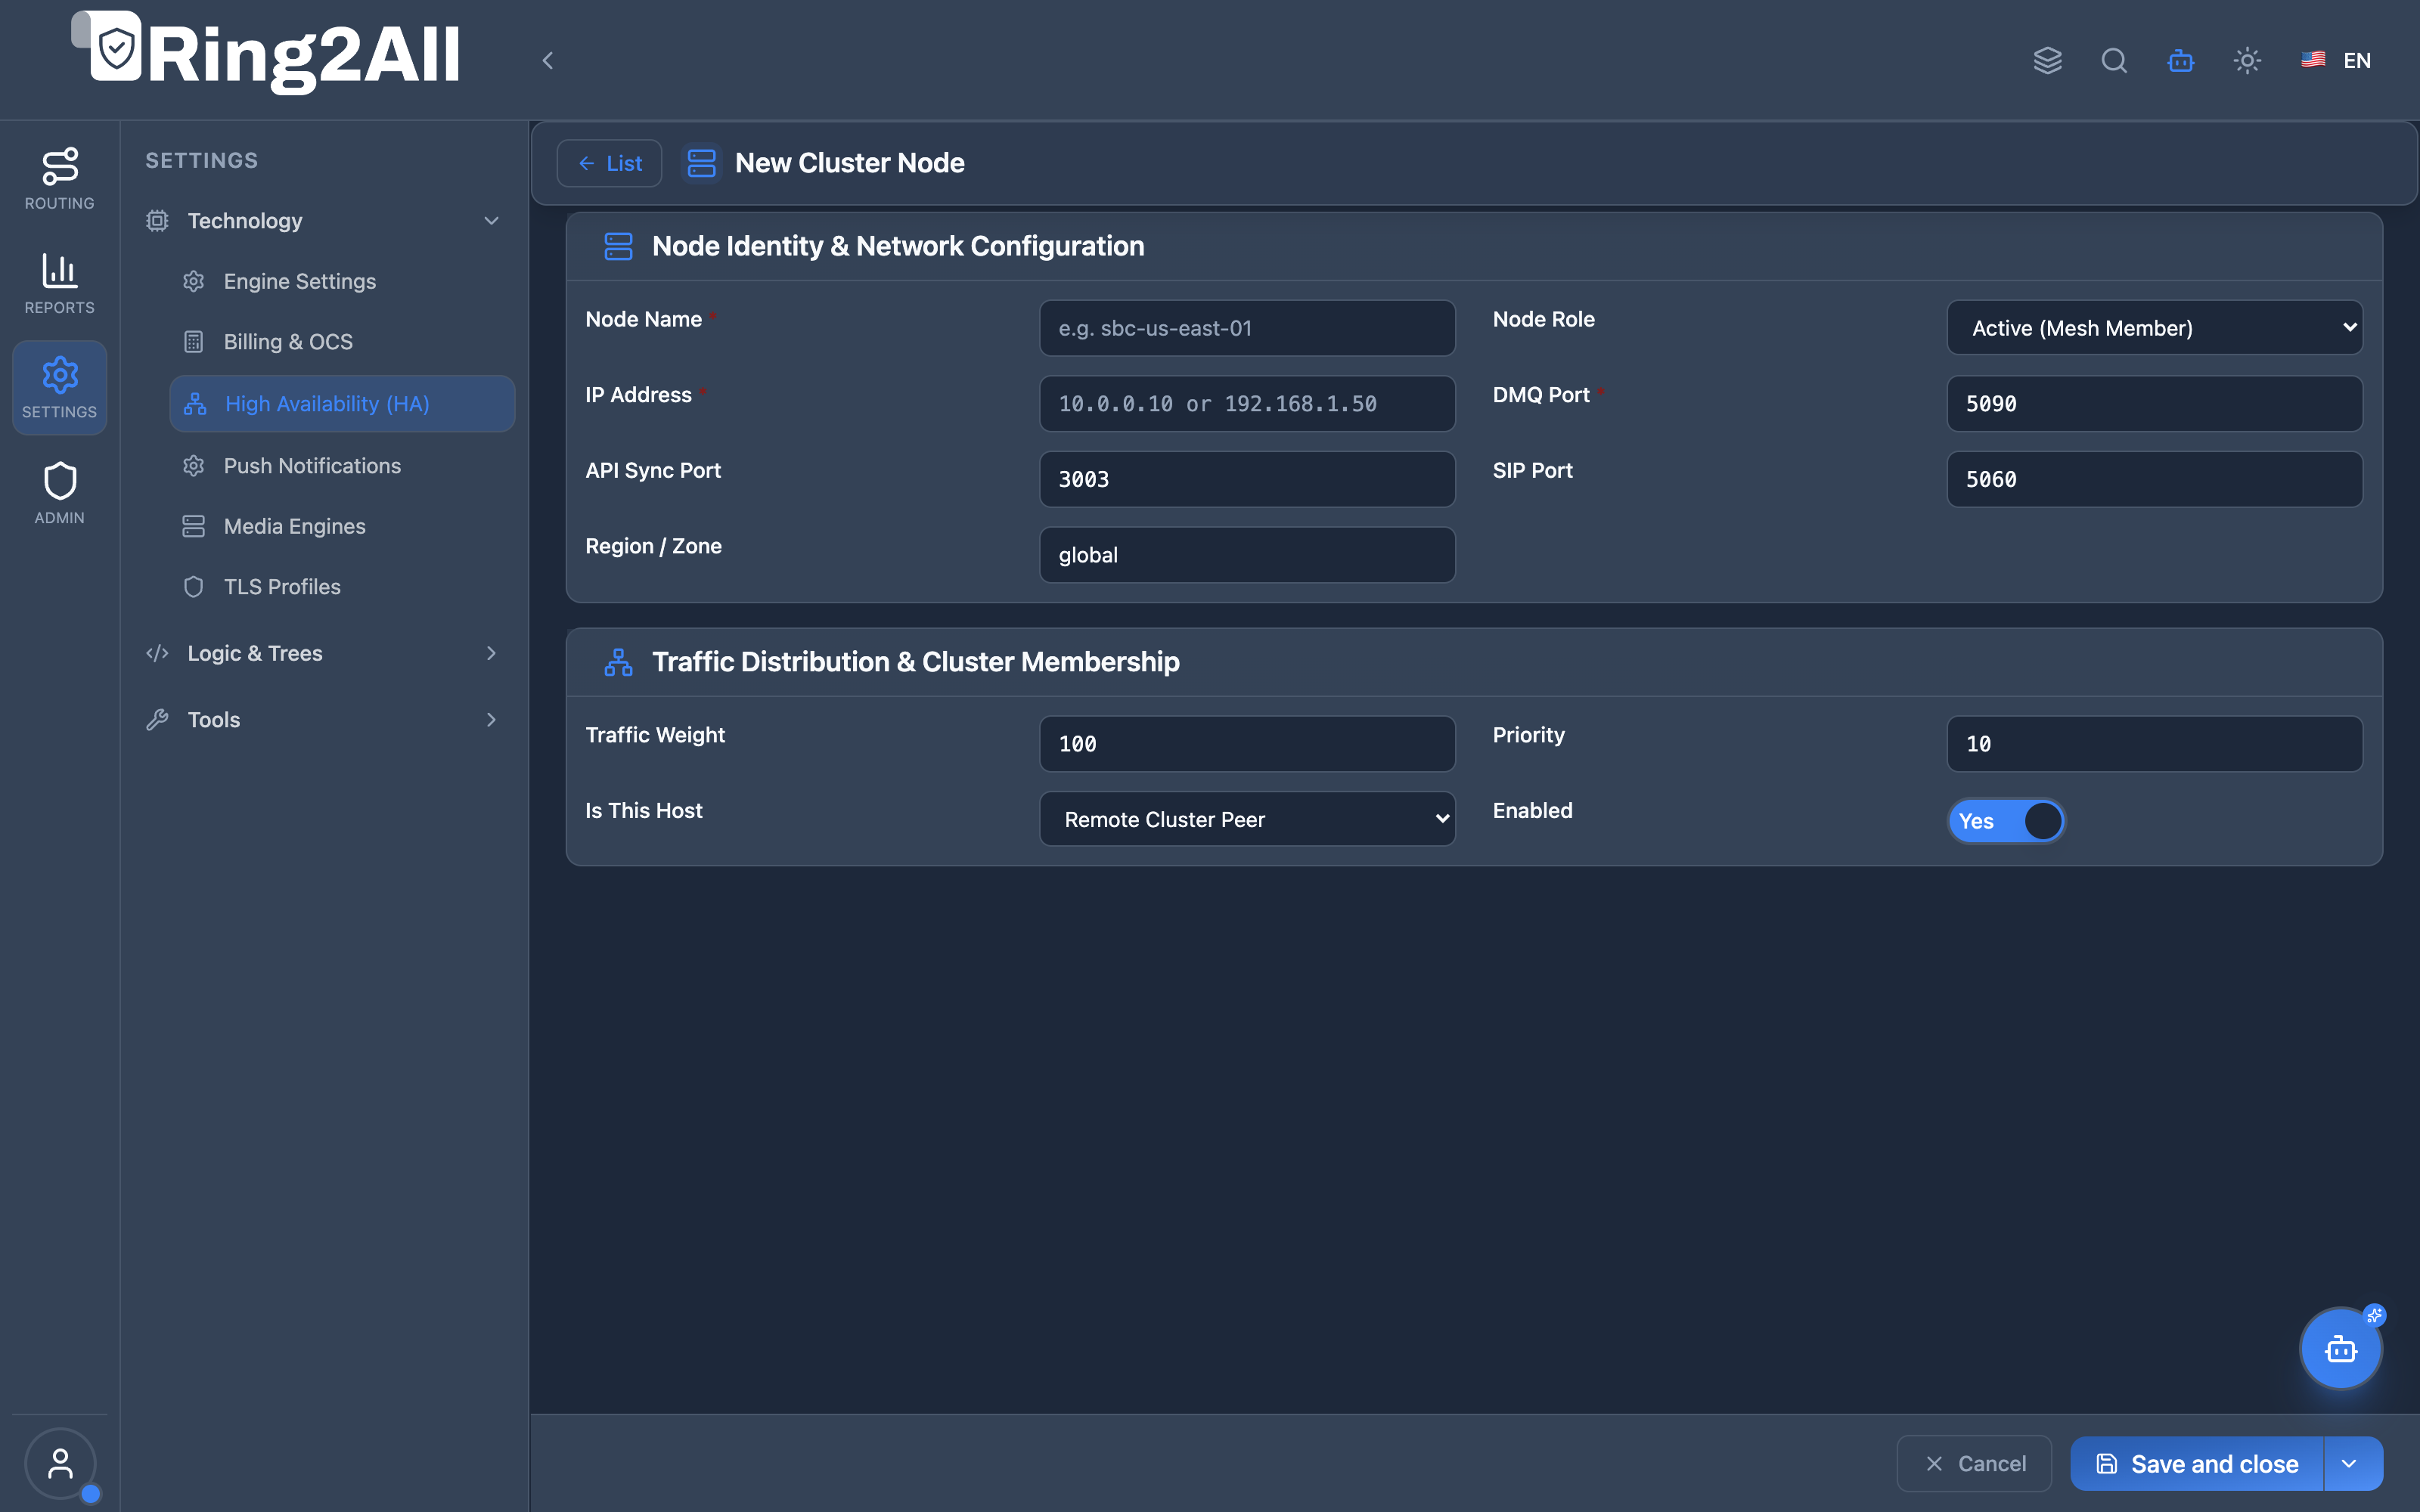
Task: Switch the Enabled toggle off
Action: click(2006, 821)
